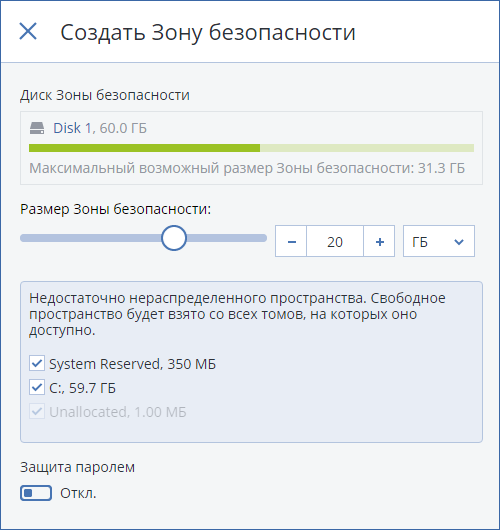Click slider track right of the handle
The width and height of the screenshot is (500, 530).
(227, 238)
